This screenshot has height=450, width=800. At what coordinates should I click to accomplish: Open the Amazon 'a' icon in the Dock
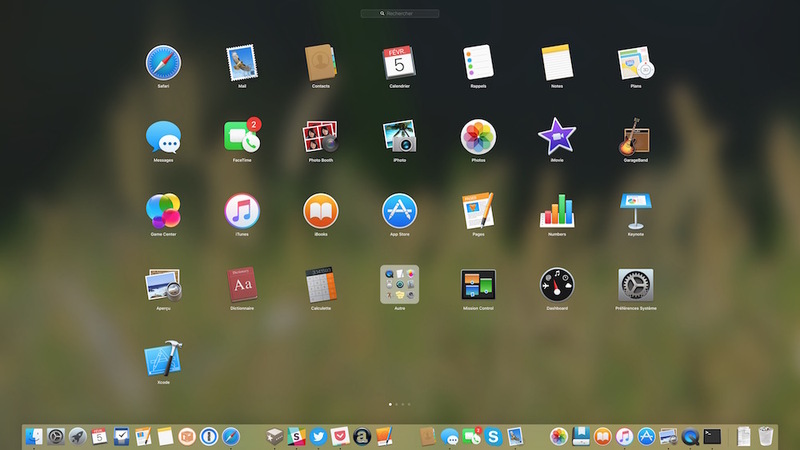click(x=362, y=437)
